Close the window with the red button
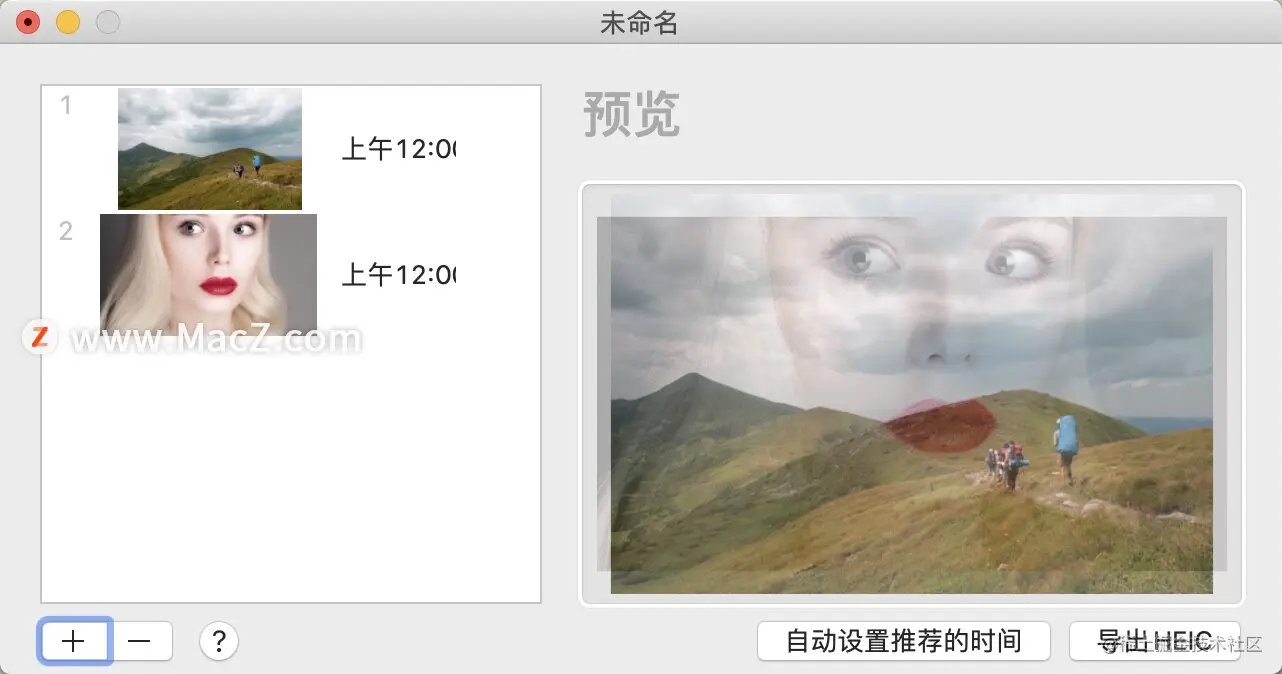This screenshot has width=1282, height=674. pyautogui.click(x=28, y=22)
